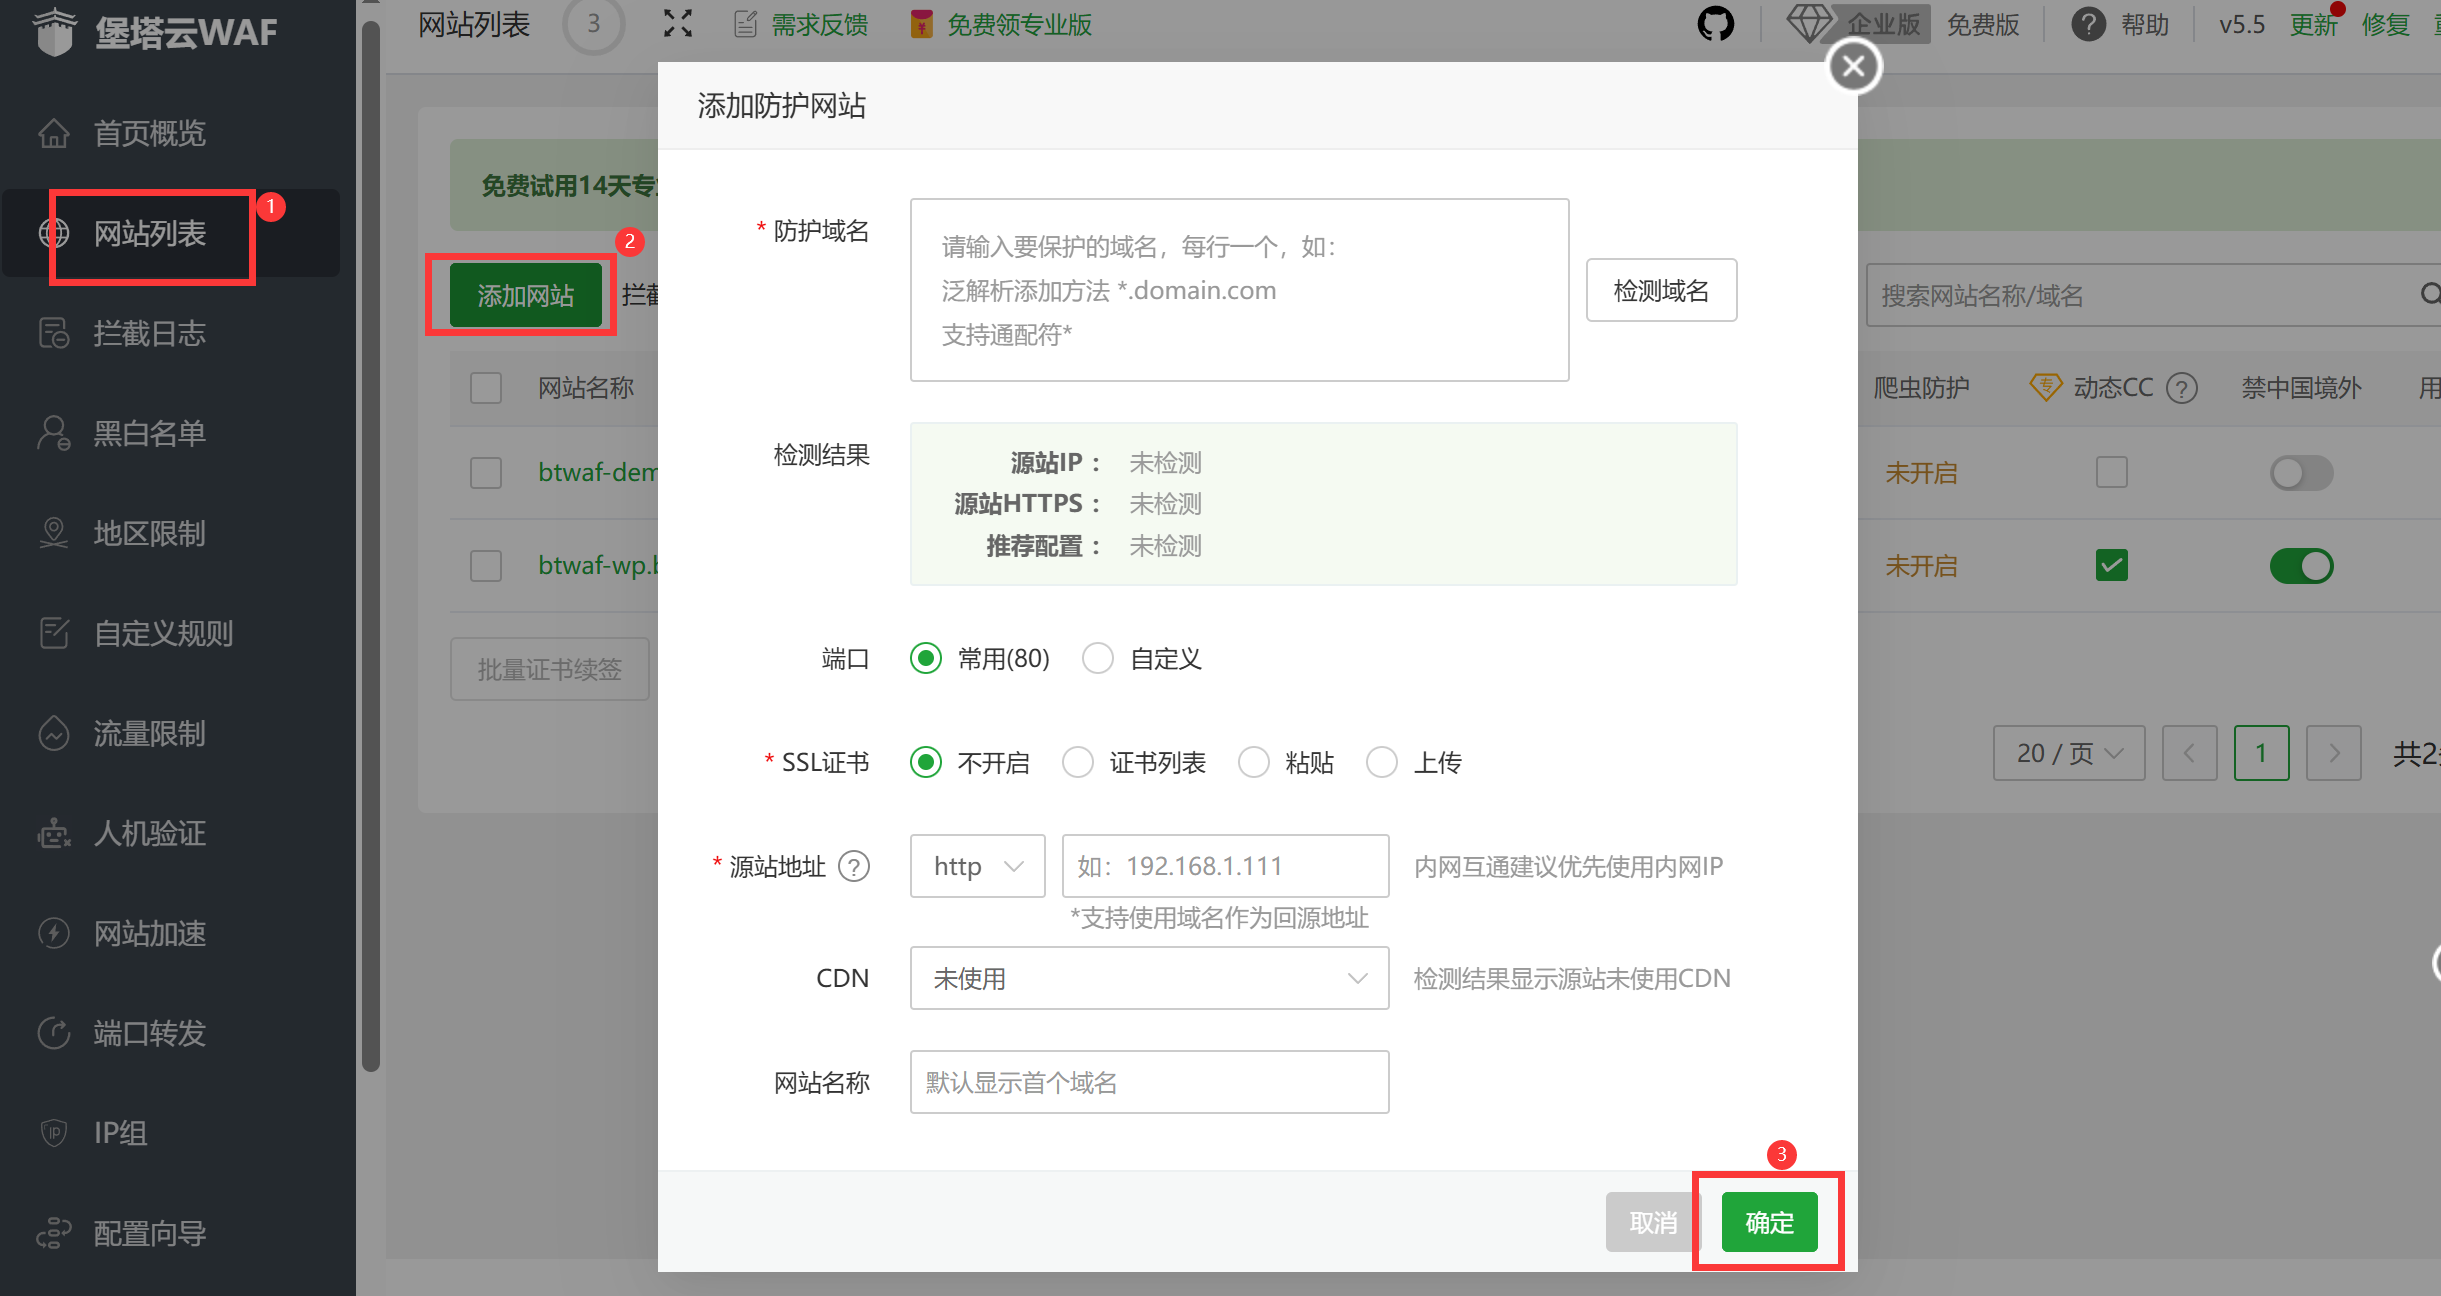The width and height of the screenshot is (2441, 1296).
Task: Open the btwaf-dem site link
Action: click(x=598, y=472)
